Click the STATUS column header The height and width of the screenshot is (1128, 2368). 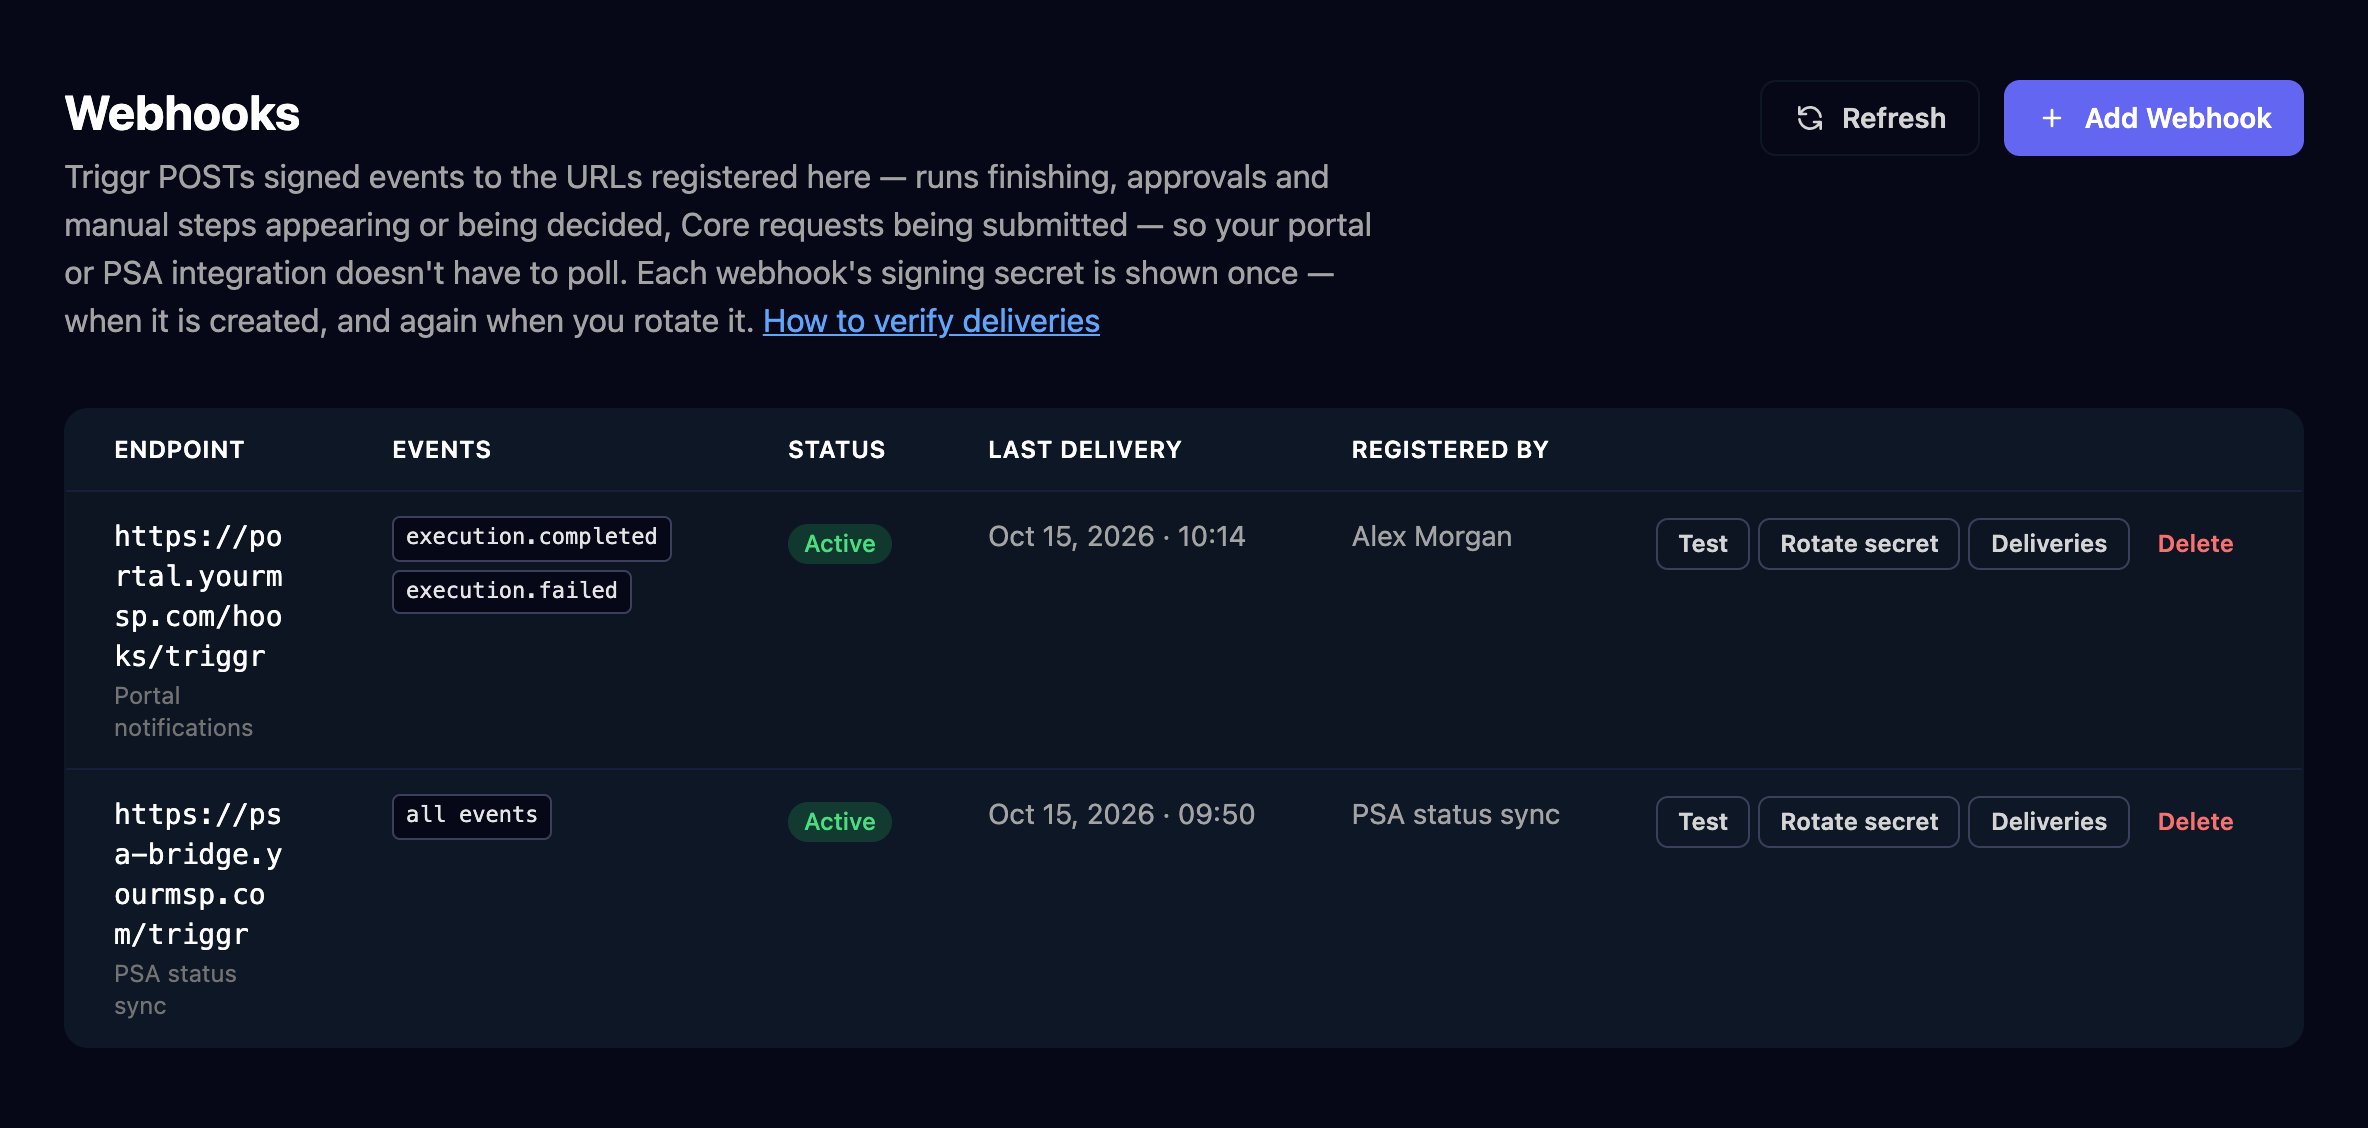coord(836,450)
